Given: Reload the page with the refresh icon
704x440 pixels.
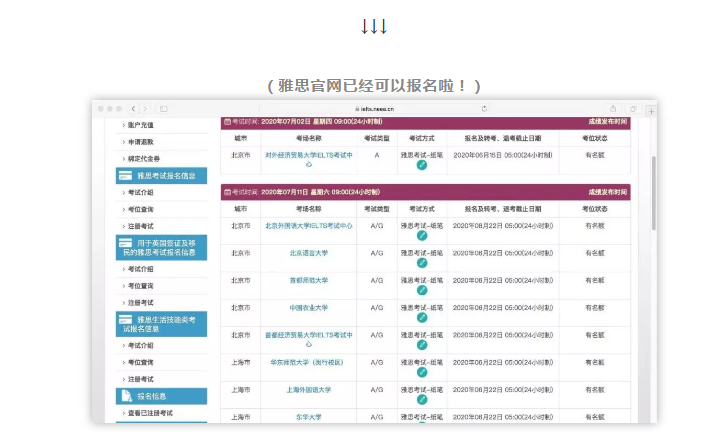Looking at the screenshot, I should [484, 109].
